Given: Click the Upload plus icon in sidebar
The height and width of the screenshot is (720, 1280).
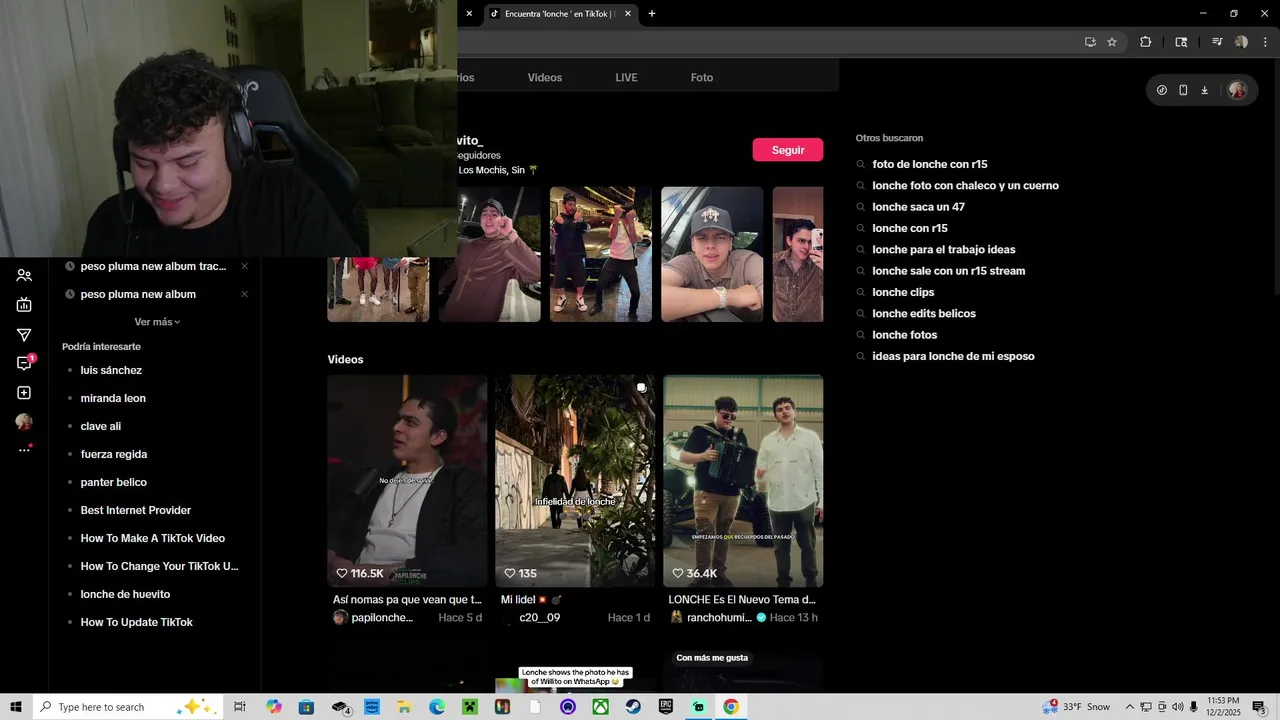Looking at the screenshot, I should coord(24,393).
